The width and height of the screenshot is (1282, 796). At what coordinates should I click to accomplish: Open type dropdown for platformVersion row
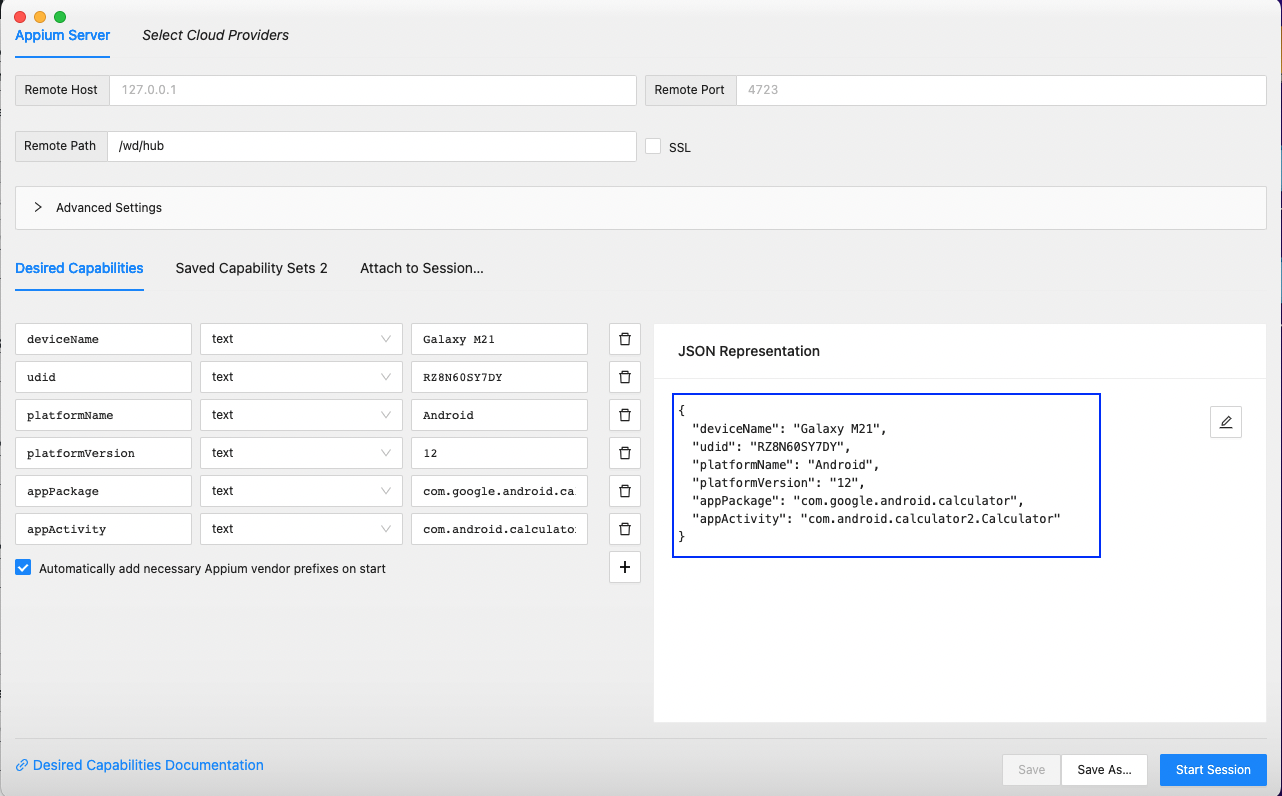point(302,453)
